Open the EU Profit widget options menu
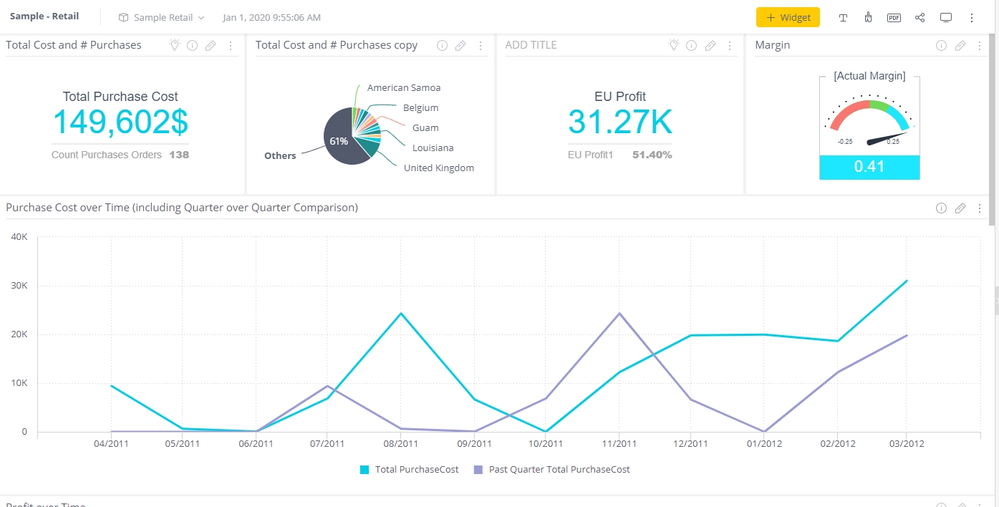999x507 pixels. [729, 46]
